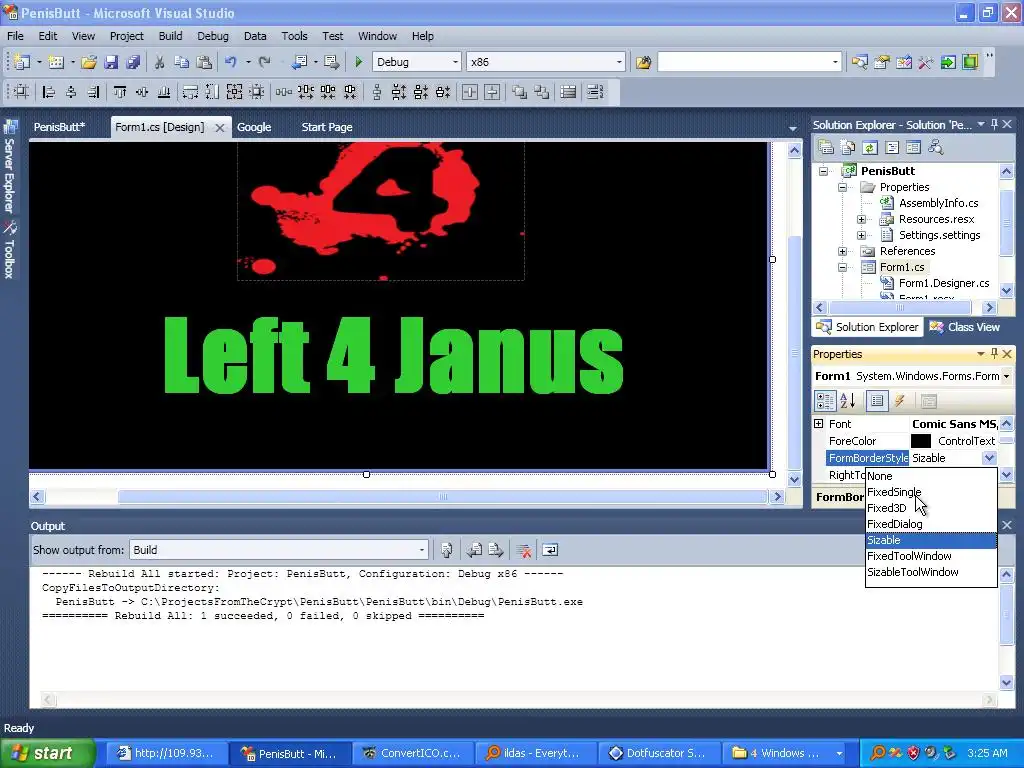Click the Bring to Front layout icon
1024x768 pixels.
point(519,92)
